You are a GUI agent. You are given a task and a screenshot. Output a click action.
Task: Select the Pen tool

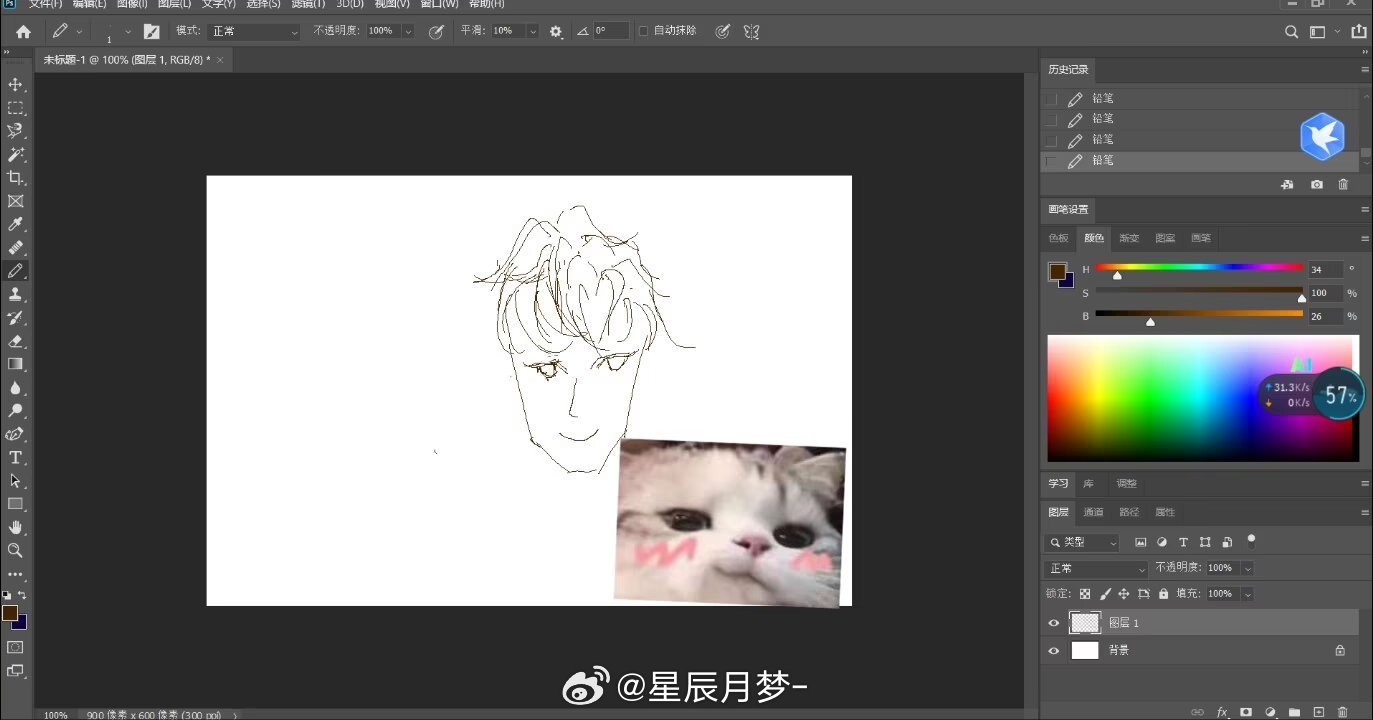pos(15,434)
